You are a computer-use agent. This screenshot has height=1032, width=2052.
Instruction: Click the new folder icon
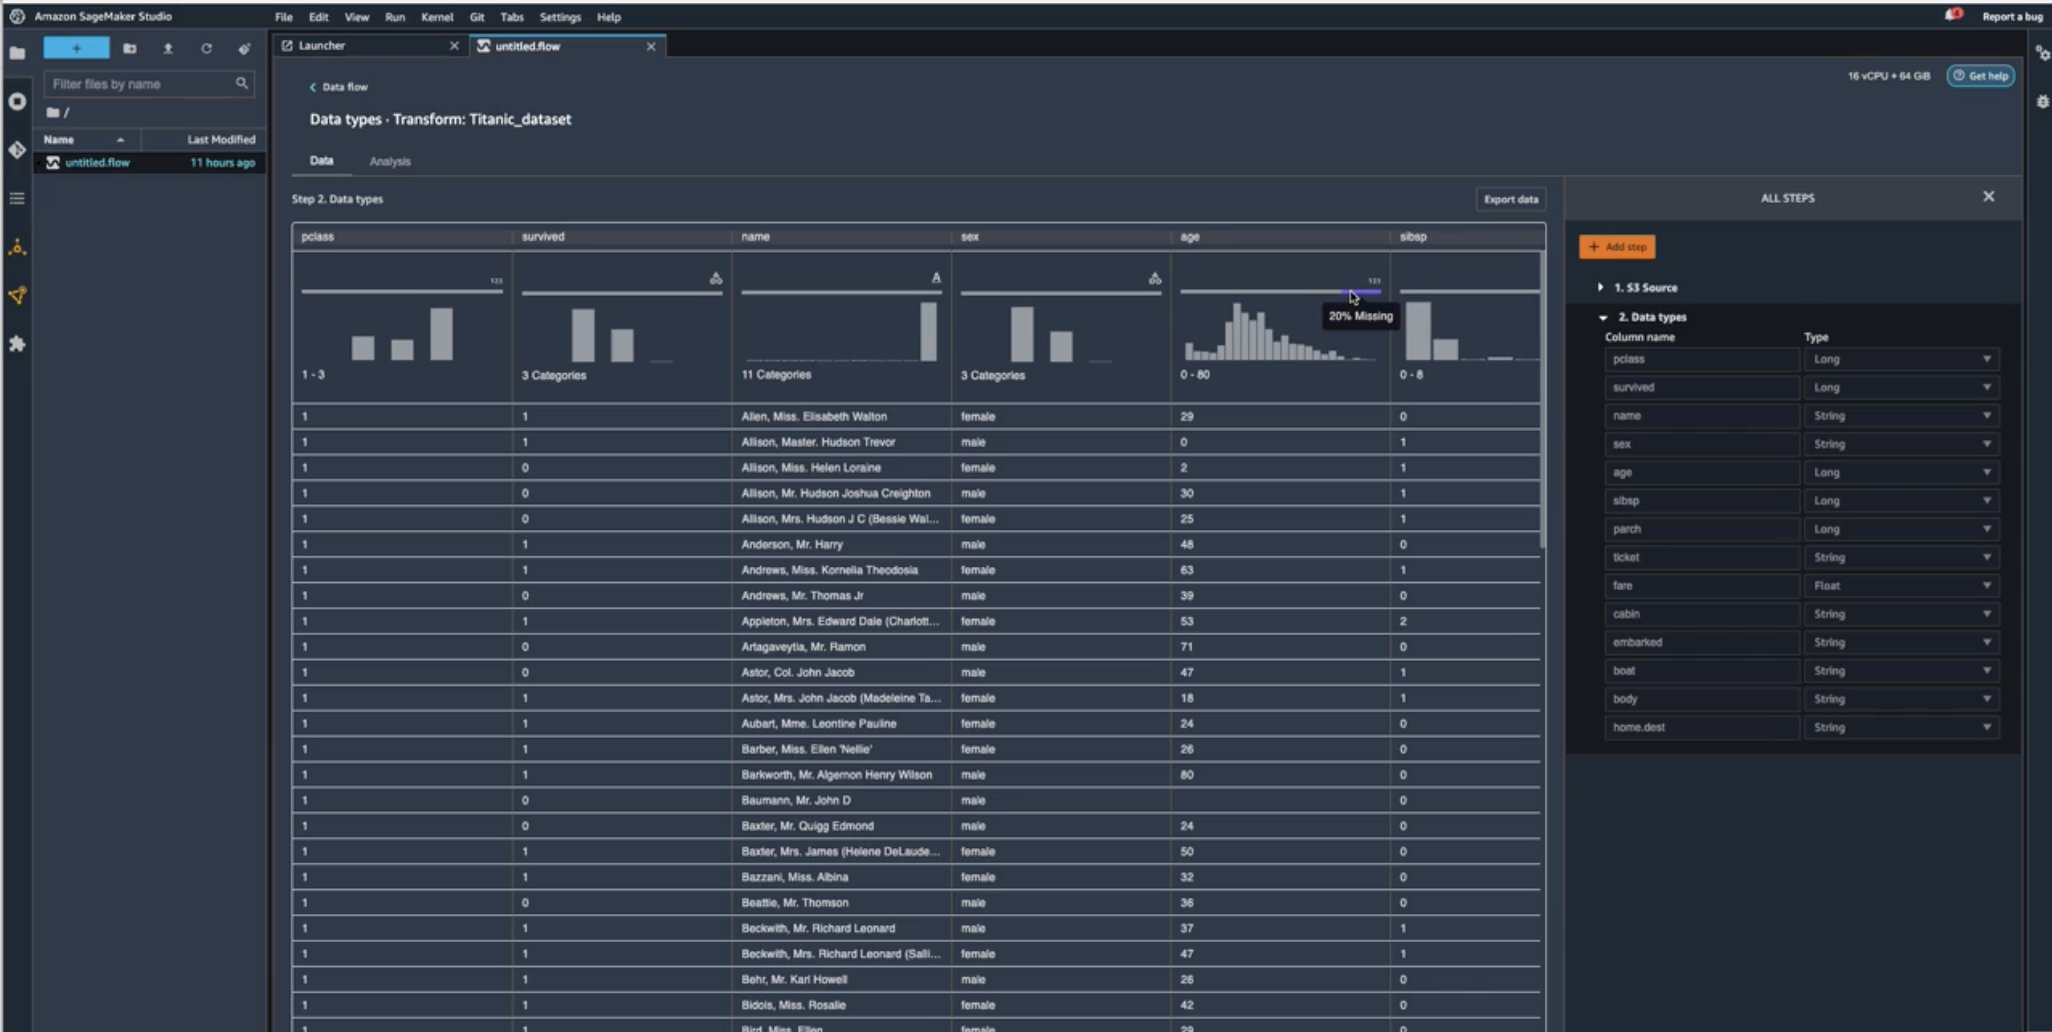tap(129, 48)
